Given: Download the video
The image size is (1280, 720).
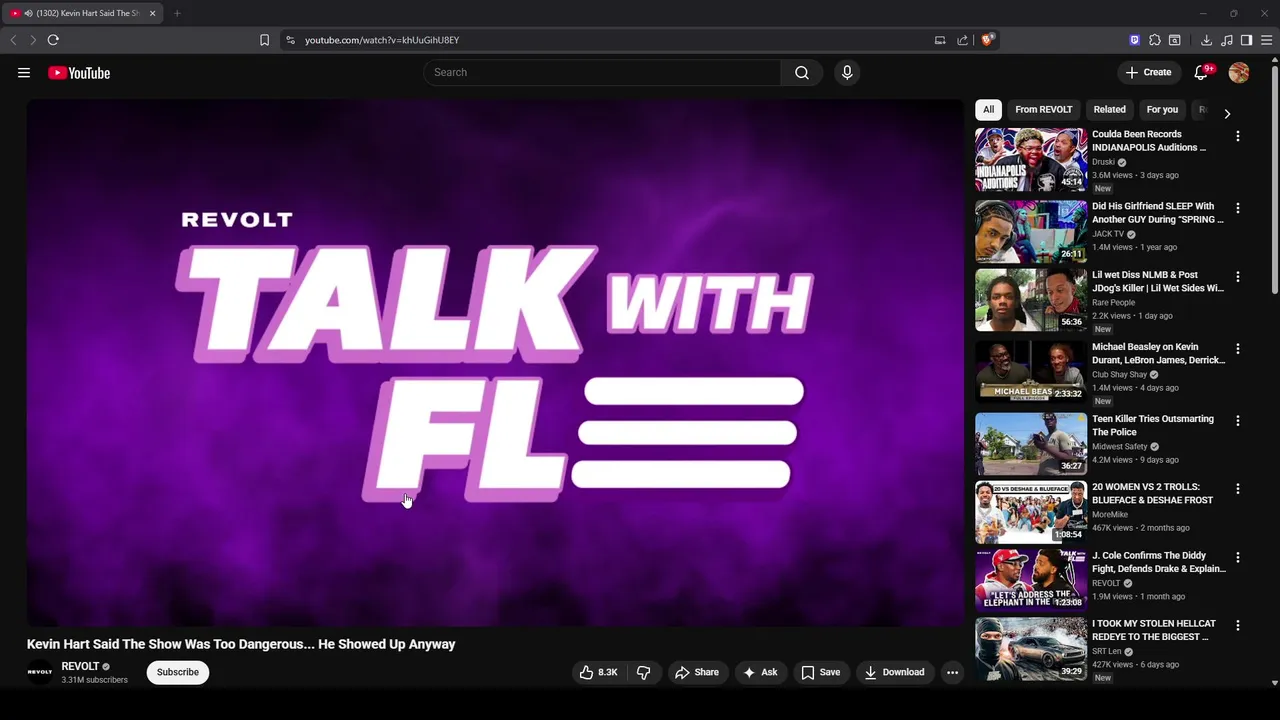Looking at the screenshot, I should pyautogui.click(x=895, y=672).
